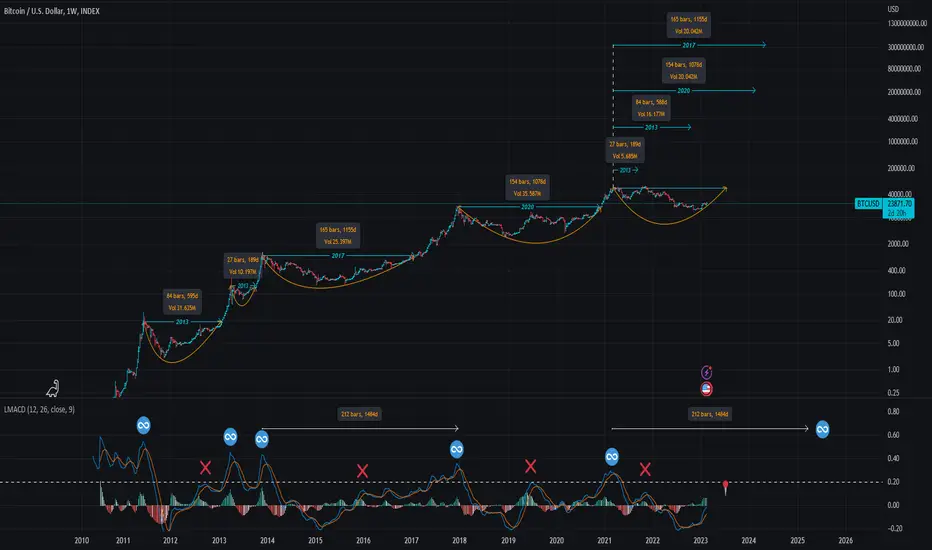This screenshot has width=932, height=550.
Task: Click the current price 23871.70 label
Action: tap(899, 203)
